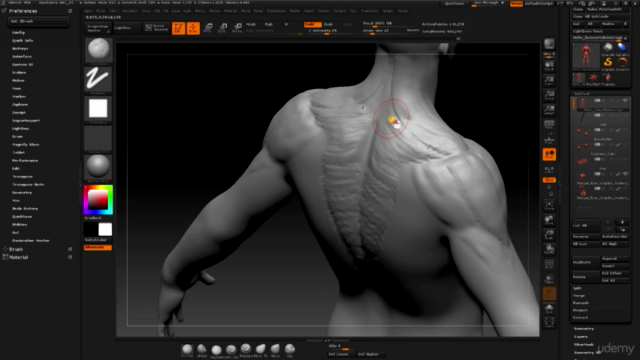This screenshot has height=360, width=640.
Task: Select the Standard brush in the bottom shelf
Action: 246,350
